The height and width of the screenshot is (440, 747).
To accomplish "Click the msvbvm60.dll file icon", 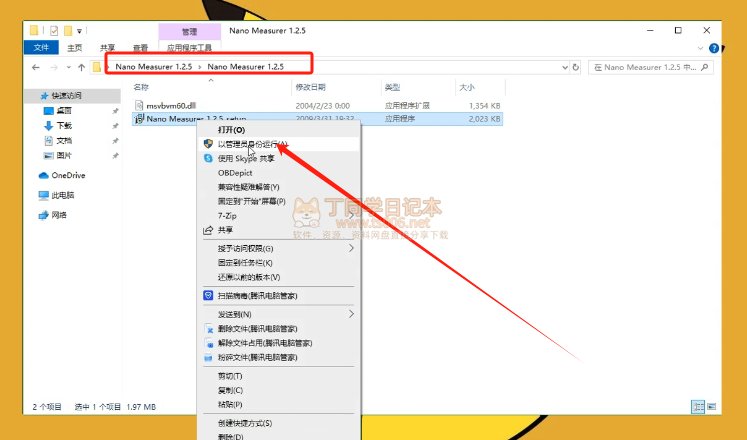I will click(x=139, y=106).
